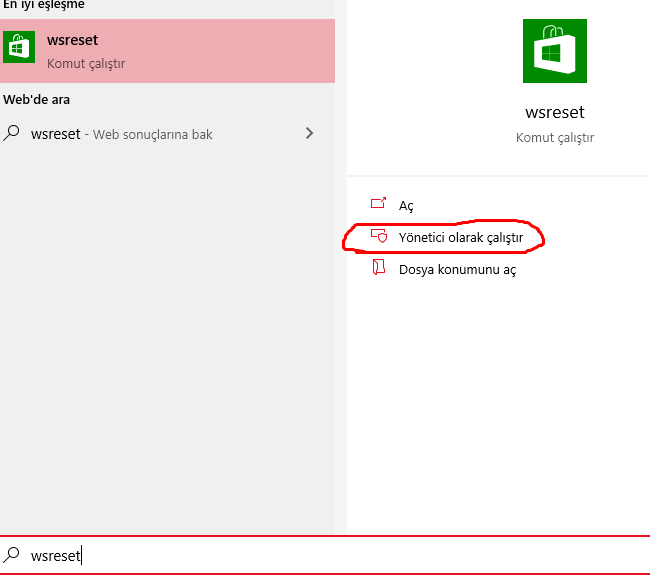Click the large wsreset Store icon in preview

pos(554,50)
